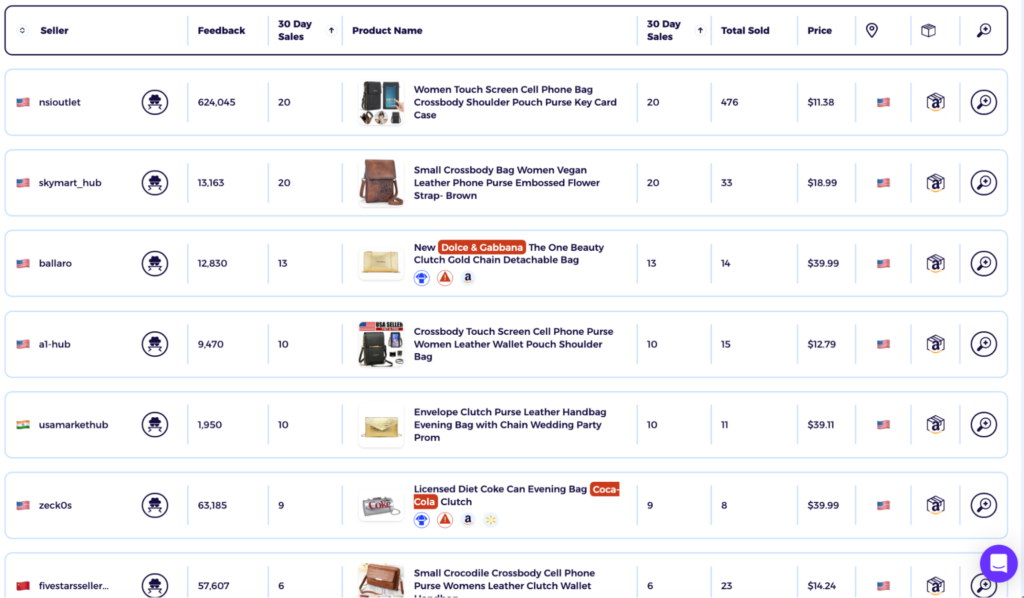Open thumbnail of a1-hub black phone purse
The image size is (1024, 598).
(x=381, y=344)
